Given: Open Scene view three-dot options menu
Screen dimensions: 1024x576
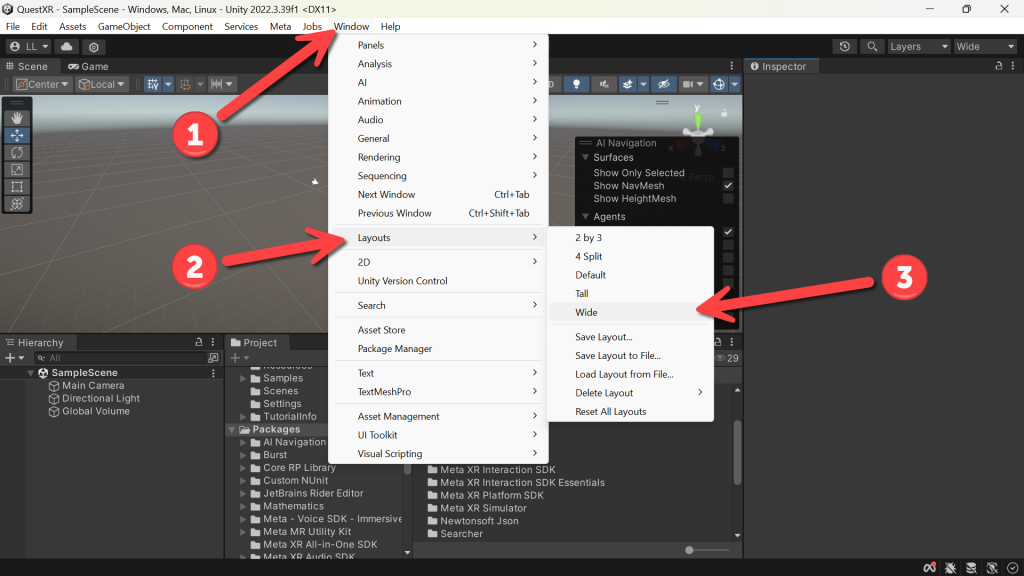Looking at the screenshot, I should click(x=731, y=66).
